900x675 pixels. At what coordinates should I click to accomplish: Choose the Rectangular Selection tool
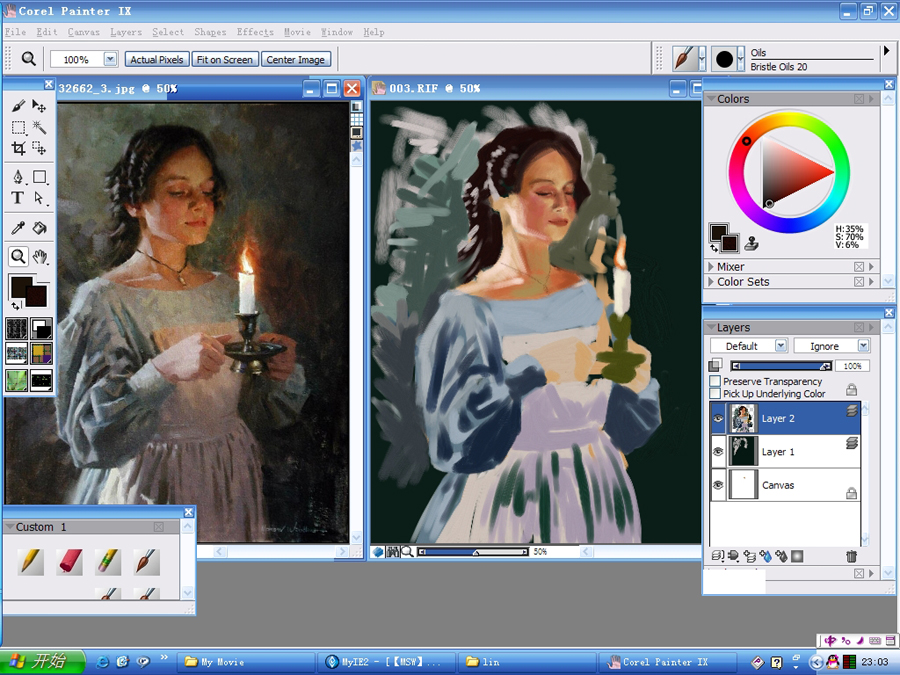18,127
